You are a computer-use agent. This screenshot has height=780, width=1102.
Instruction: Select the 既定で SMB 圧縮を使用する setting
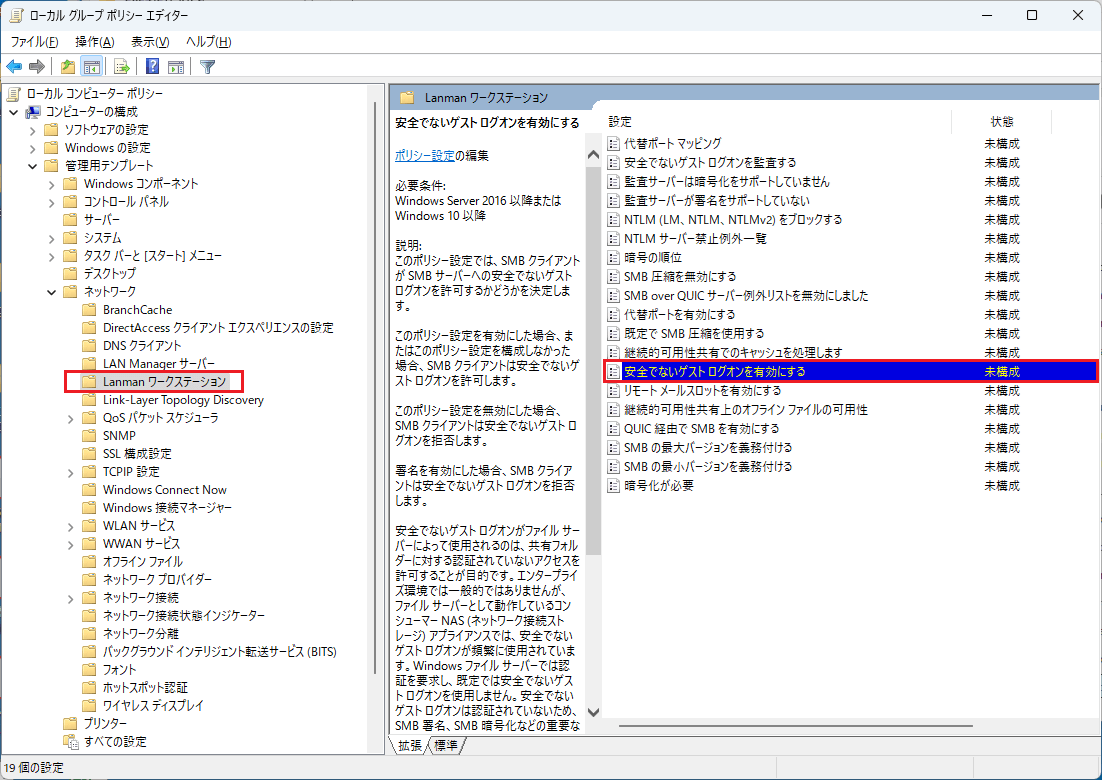point(694,333)
